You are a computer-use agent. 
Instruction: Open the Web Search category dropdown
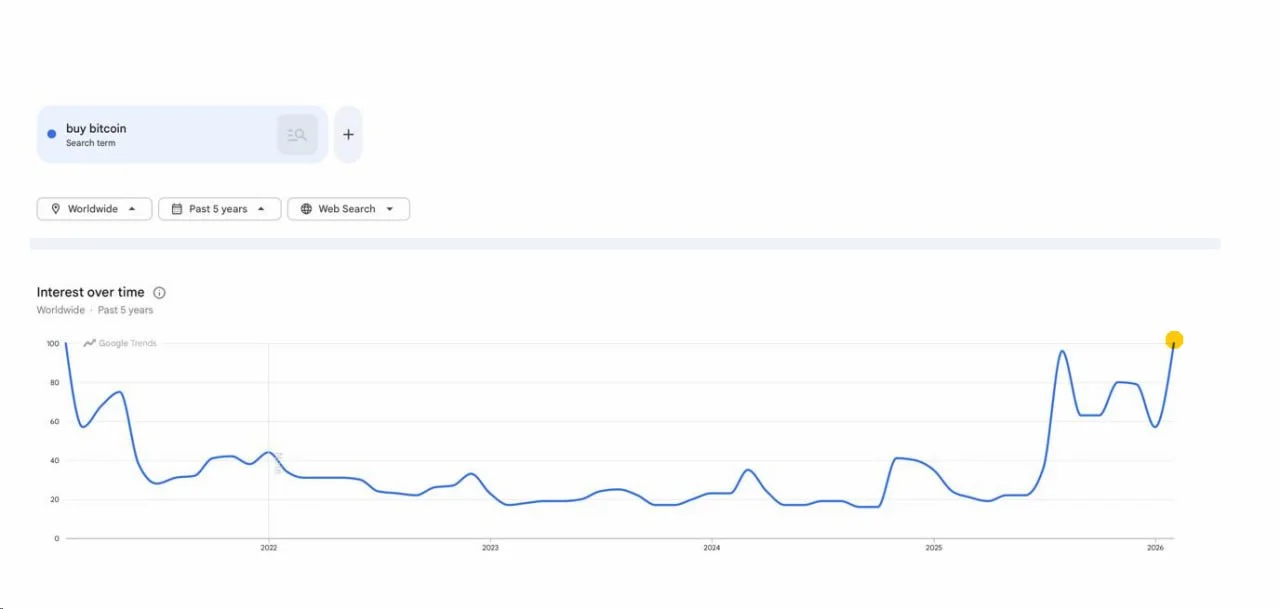[x=348, y=209]
